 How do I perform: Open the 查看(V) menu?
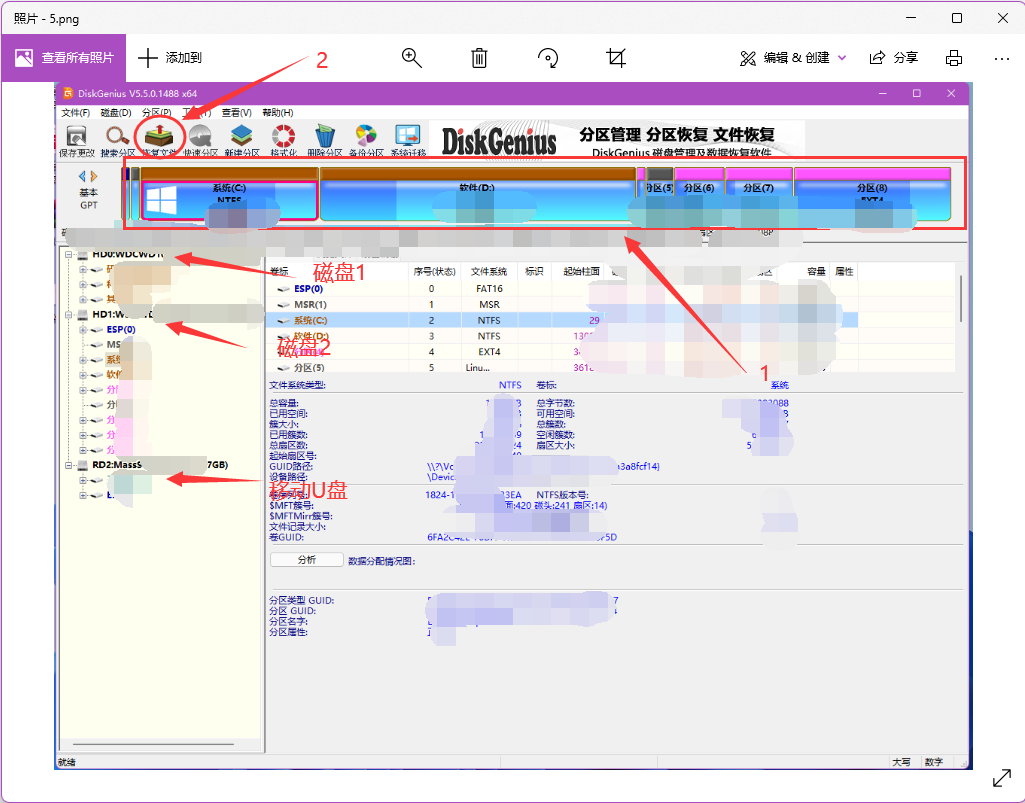click(237, 112)
